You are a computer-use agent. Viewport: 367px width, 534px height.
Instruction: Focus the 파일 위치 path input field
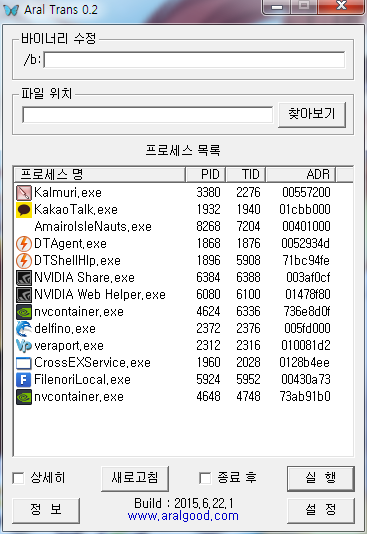coord(147,115)
